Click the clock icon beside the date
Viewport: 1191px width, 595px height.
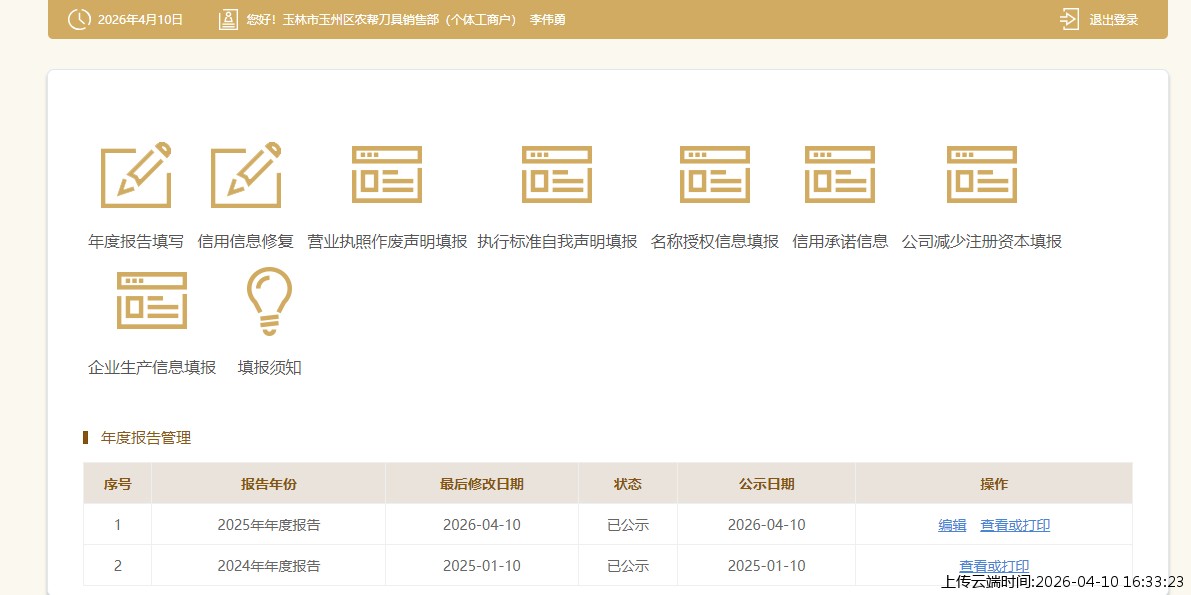coord(79,19)
